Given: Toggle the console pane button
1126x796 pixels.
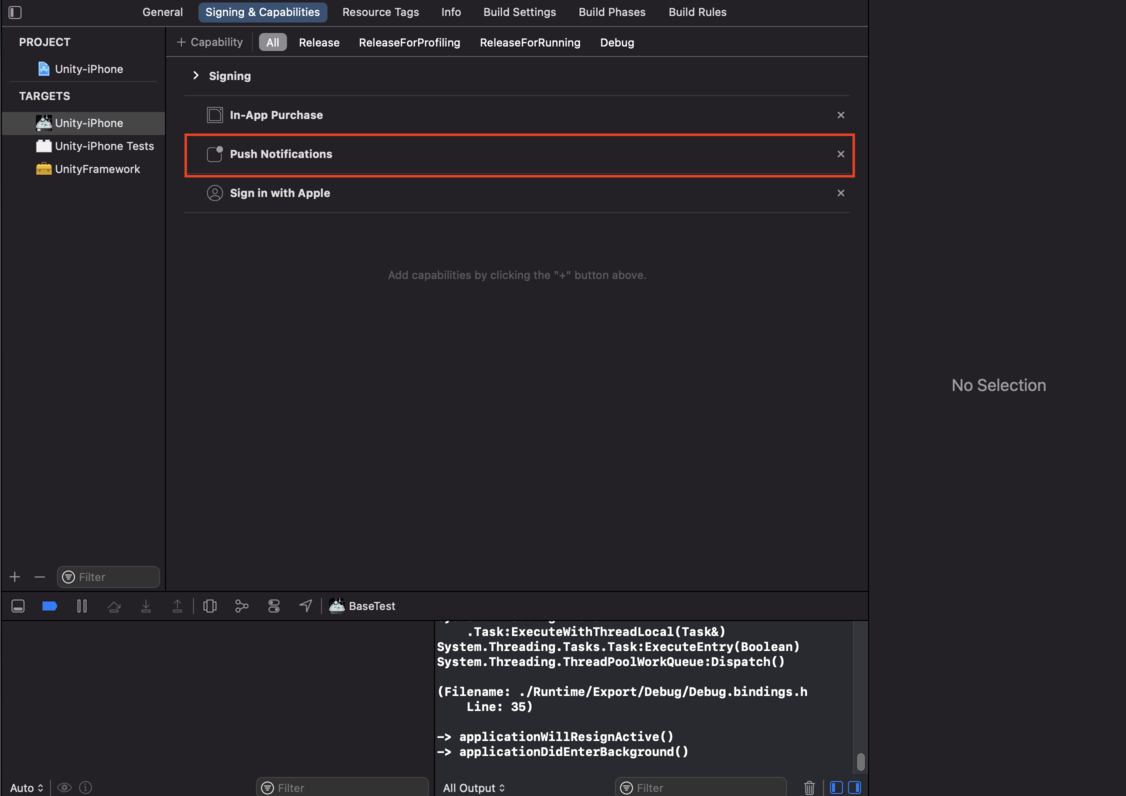Looking at the screenshot, I should [x=855, y=787].
